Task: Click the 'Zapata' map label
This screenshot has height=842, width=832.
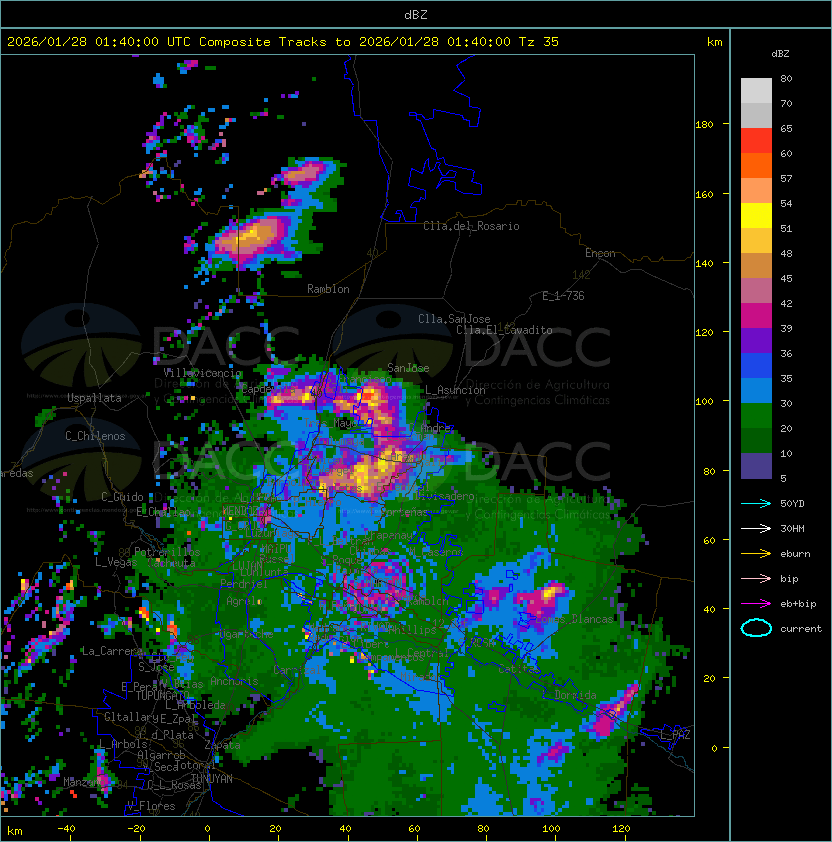Action: (x=222, y=745)
